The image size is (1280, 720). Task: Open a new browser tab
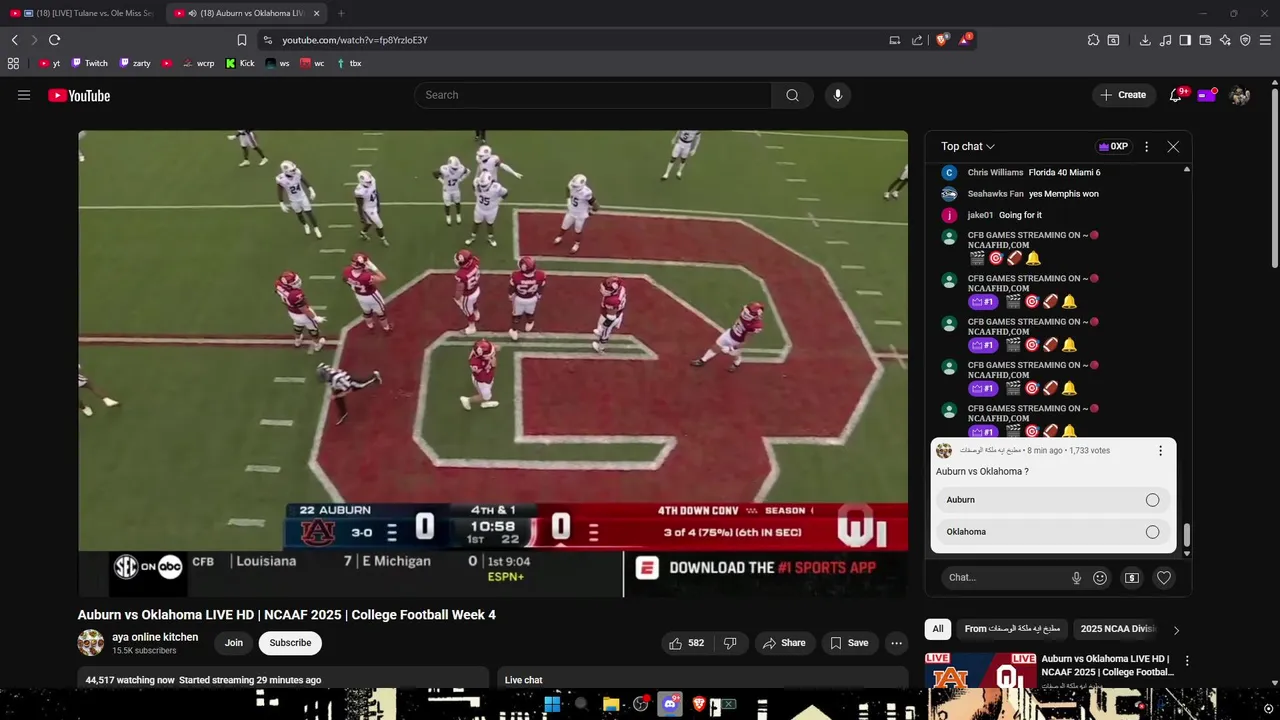pos(341,13)
